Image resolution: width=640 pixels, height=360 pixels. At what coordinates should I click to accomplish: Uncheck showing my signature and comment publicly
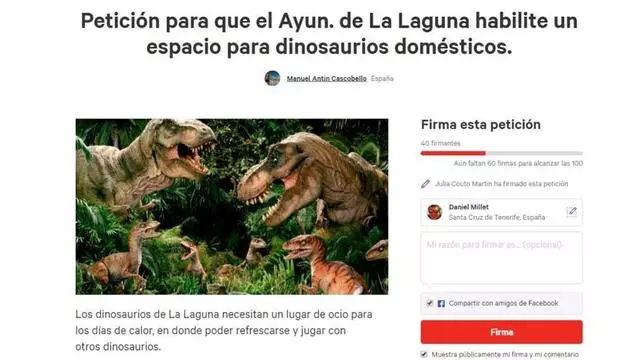(x=424, y=354)
